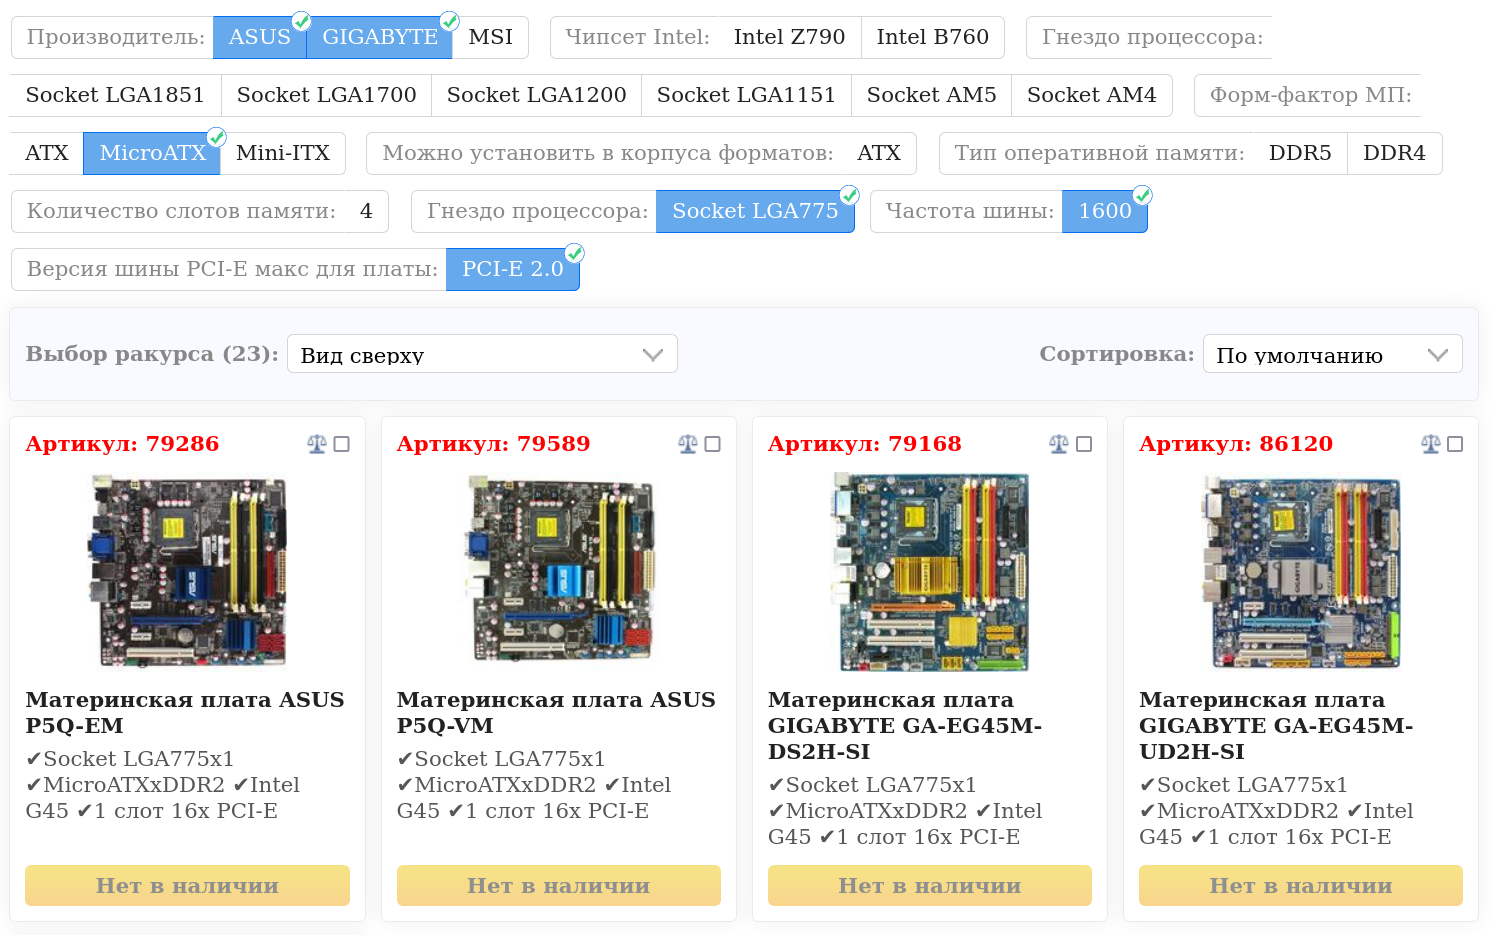The image size is (1493, 935).
Task: Click the compare scales icon for article 86120
Action: click(1431, 444)
